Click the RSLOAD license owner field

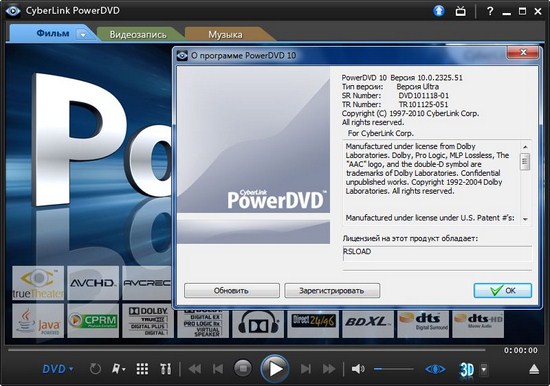(x=437, y=253)
